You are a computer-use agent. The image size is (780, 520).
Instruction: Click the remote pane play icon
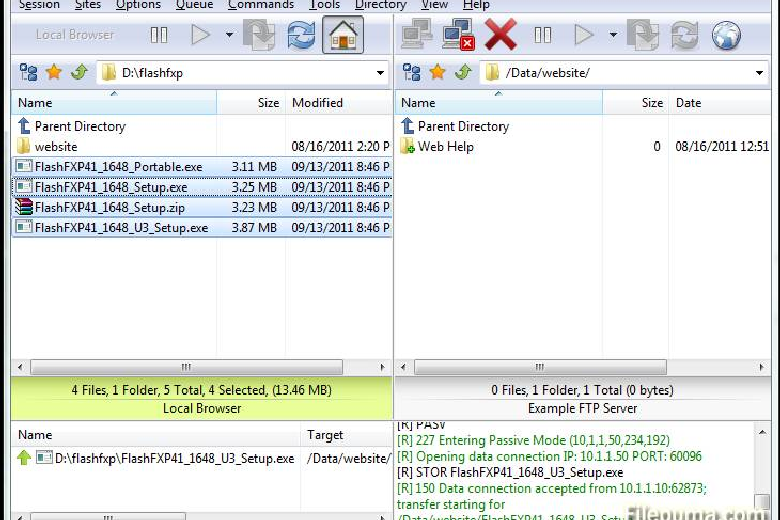584,35
